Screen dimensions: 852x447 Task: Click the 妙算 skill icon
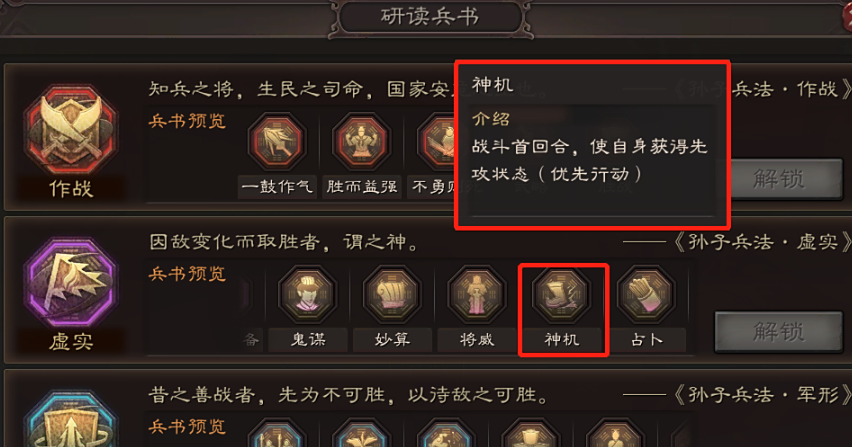click(392, 294)
